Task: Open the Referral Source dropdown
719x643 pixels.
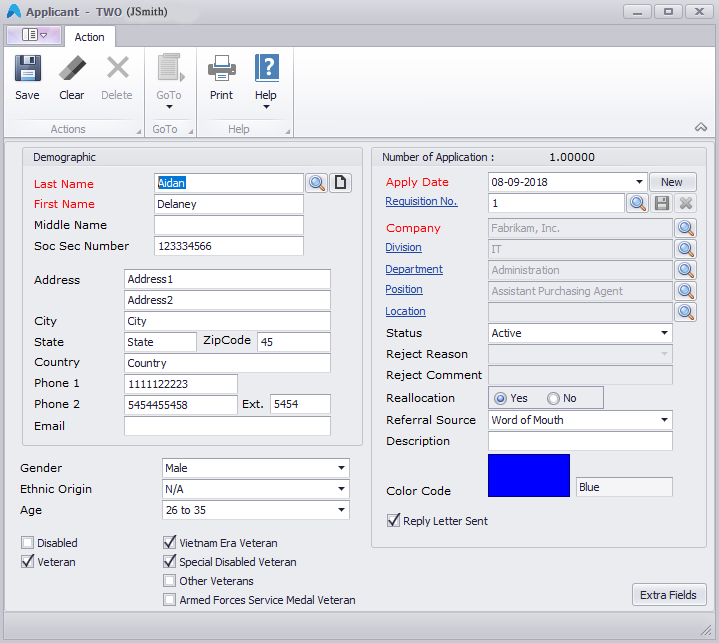Action: 664,420
